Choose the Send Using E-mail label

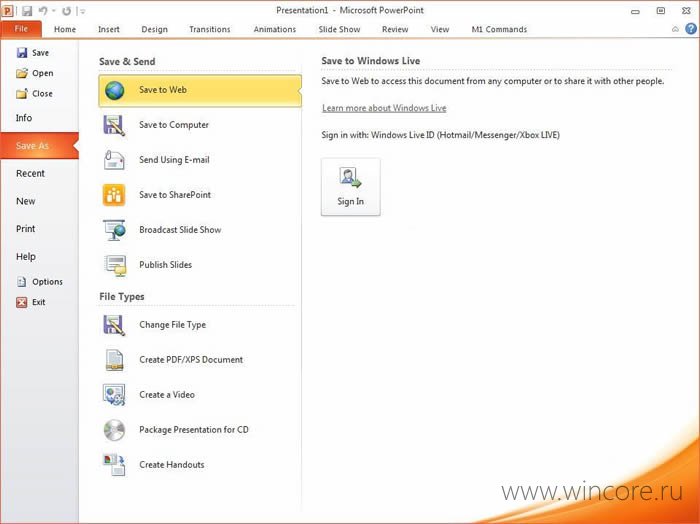click(174, 160)
